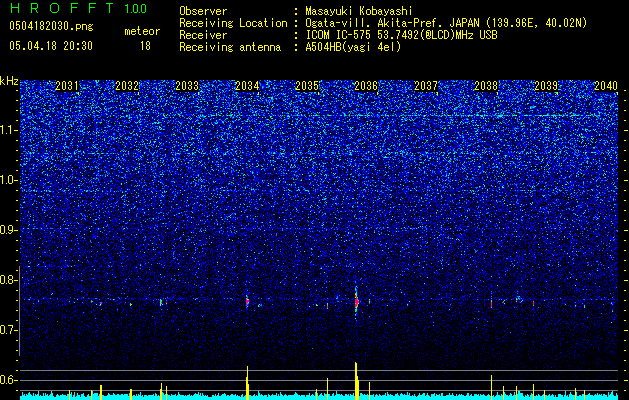This screenshot has width=629, height=400.
Task: Click the file name 0504182030.png
Action: point(51,27)
